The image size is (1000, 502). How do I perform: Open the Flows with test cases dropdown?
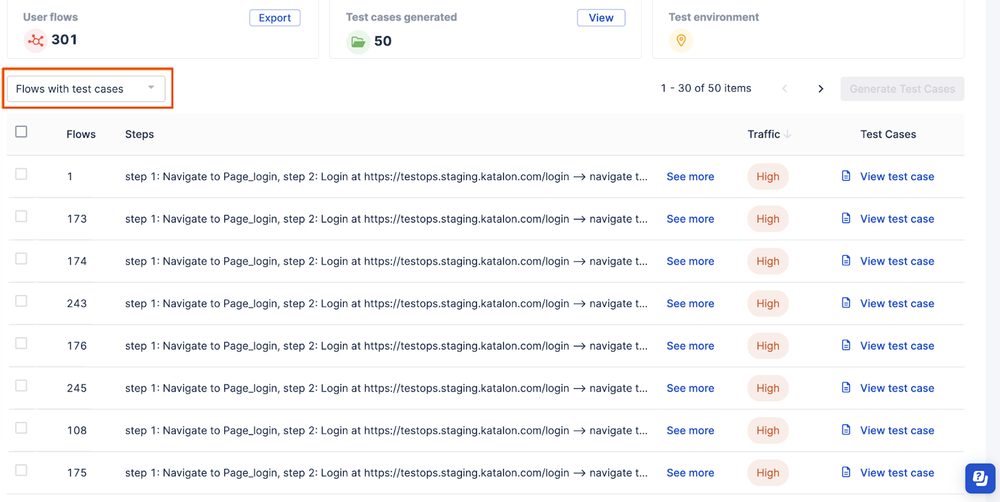(x=86, y=89)
